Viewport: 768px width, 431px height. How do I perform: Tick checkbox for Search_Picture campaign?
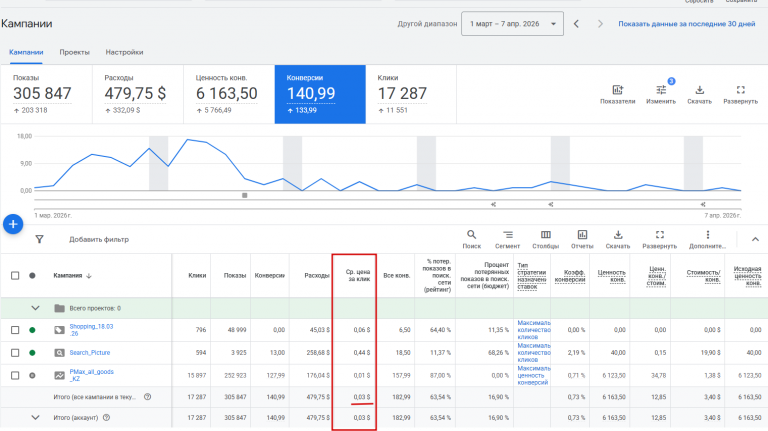pos(15,353)
